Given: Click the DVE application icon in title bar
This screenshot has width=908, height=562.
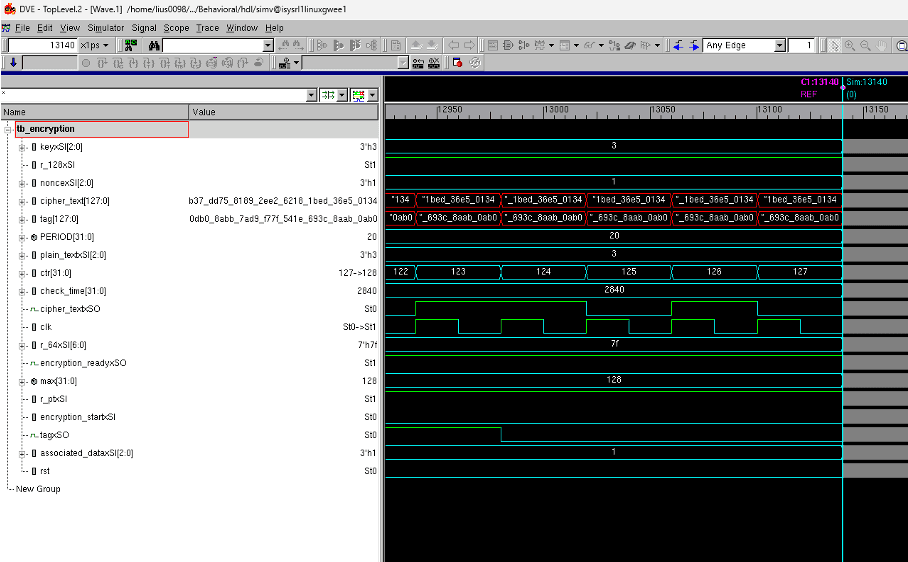Looking at the screenshot, I should click(x=9, y=9).
